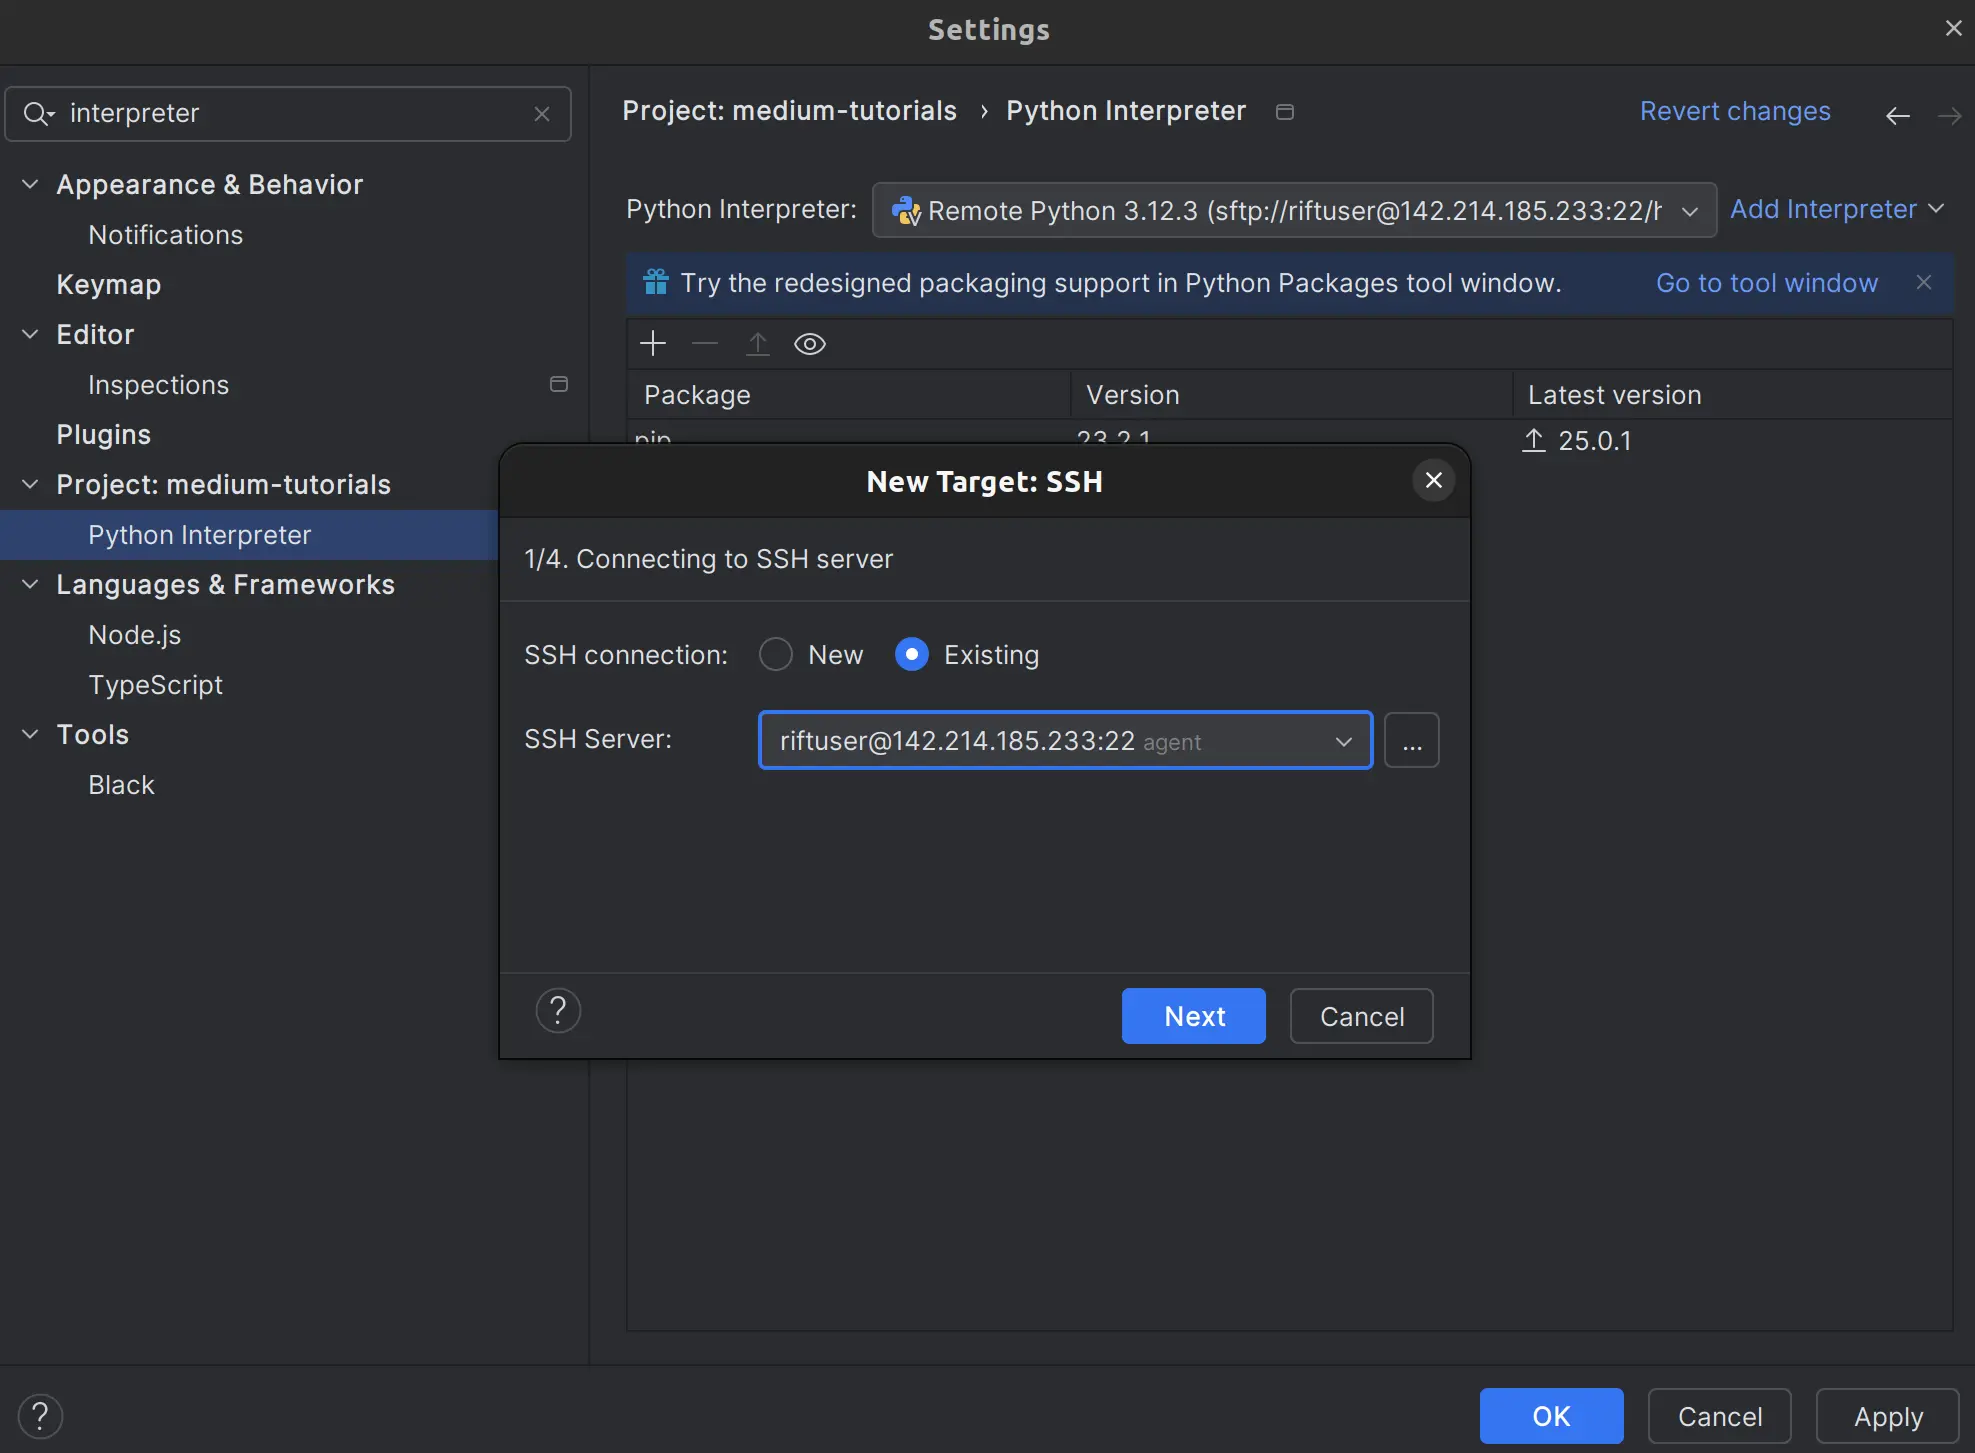The width and height of the screenshot is (1975, 1453).
Task: Collapse the Tools section in the sidebar
Action: [x=29, y=734]
